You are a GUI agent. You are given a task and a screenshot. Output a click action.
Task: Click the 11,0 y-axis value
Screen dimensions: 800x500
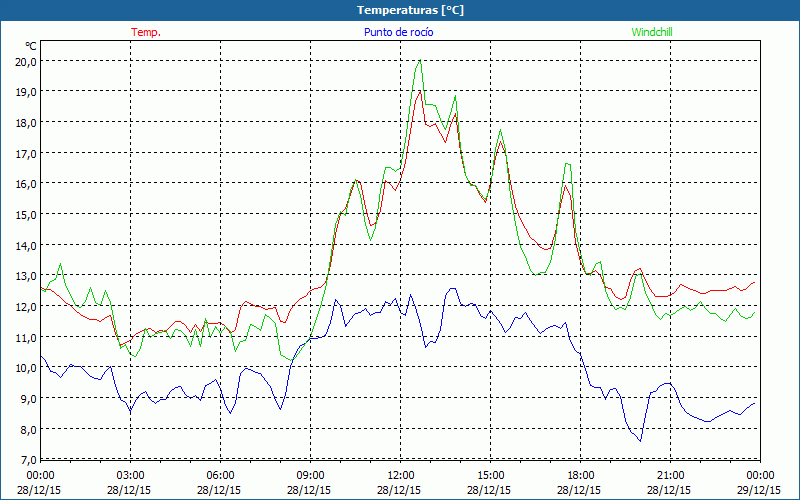[x=27, y=337]
